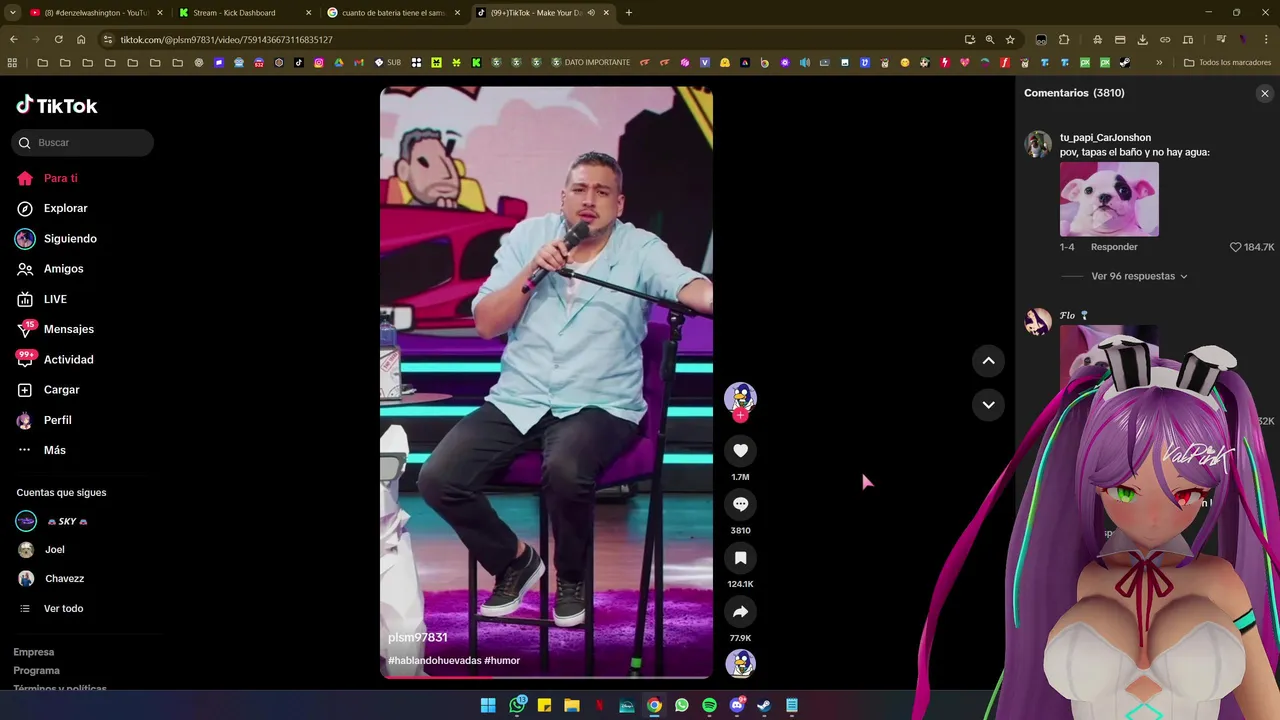Open tu_papi_CarJonshon profile name
The height and width of the screenshot is (720, 1280).
pyautogui.click(x=1105, y=138)
